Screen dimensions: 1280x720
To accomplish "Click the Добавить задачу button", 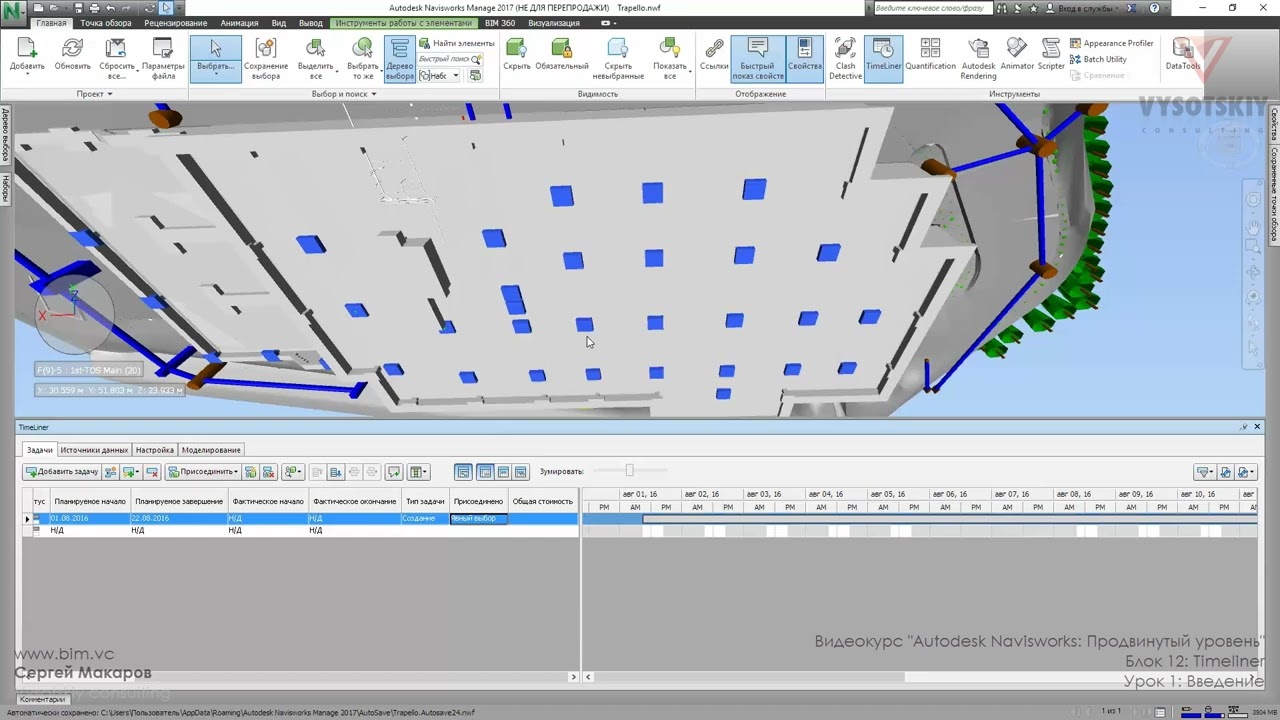I will 62,472.
